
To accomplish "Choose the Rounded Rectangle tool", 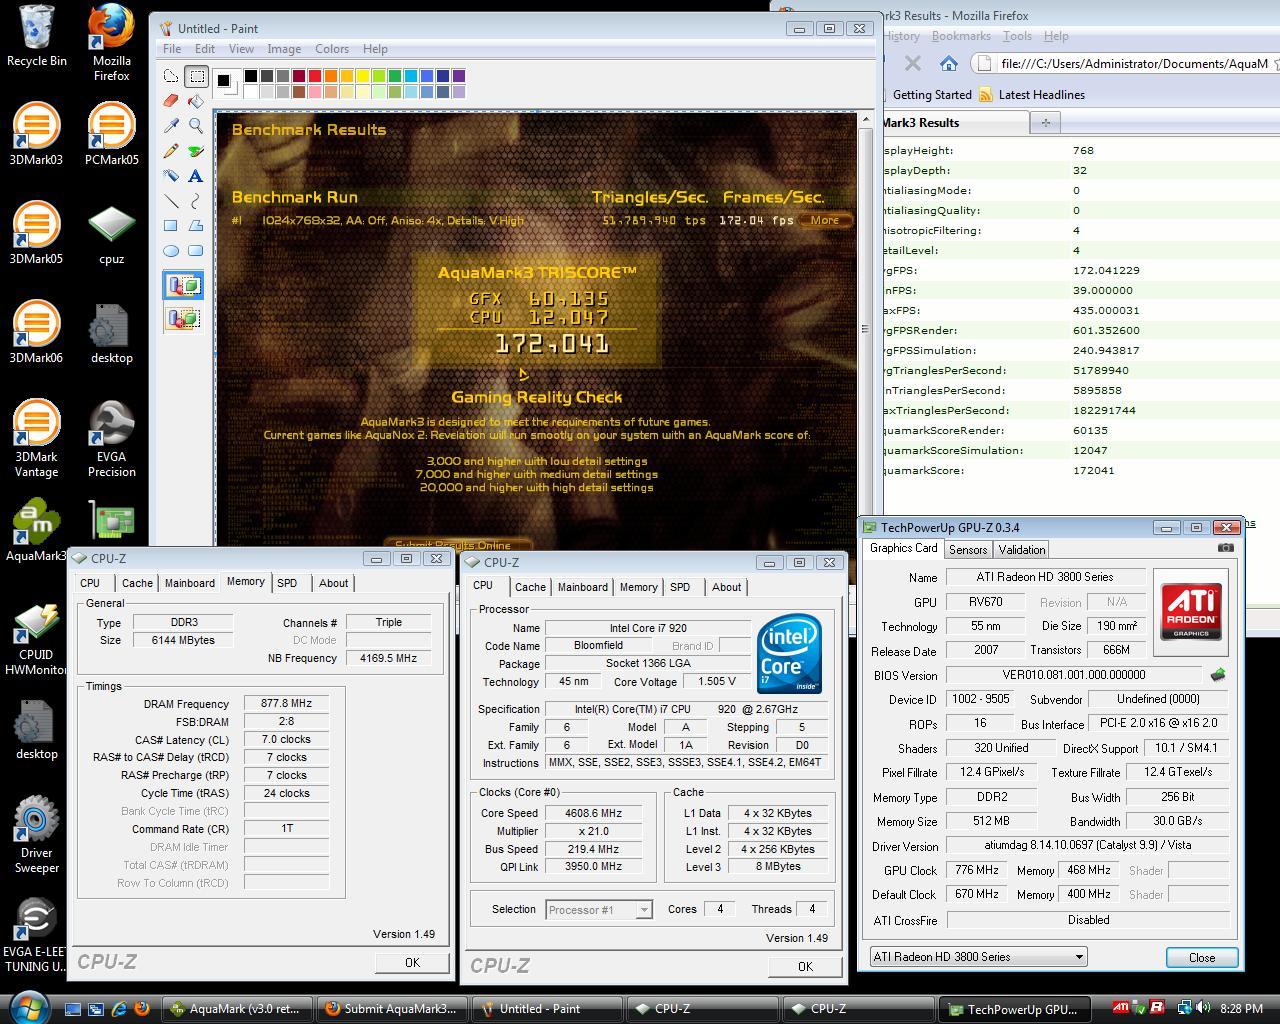I will (x=196, y=251).
